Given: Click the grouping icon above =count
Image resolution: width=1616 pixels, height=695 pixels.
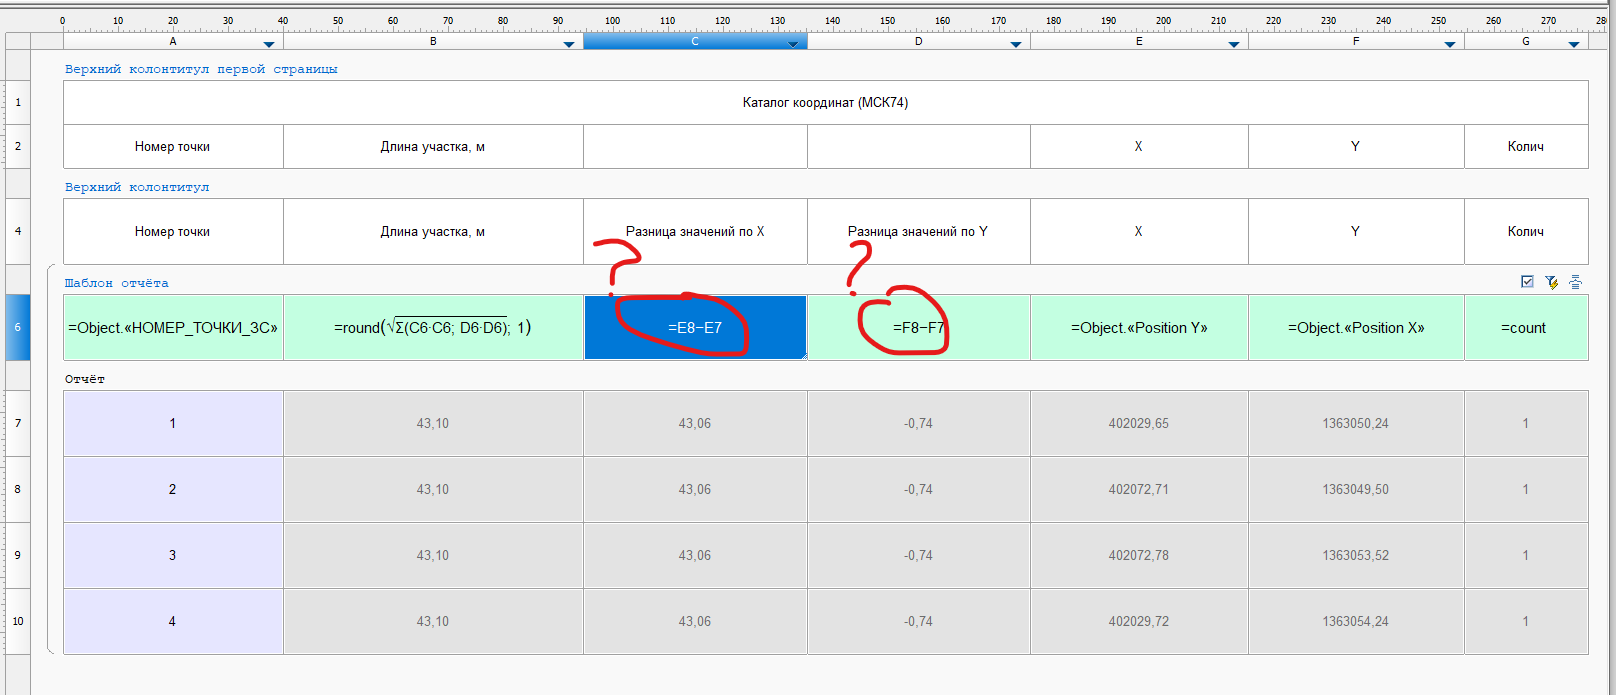Looking at the screenshot, I should point(1575,283).
